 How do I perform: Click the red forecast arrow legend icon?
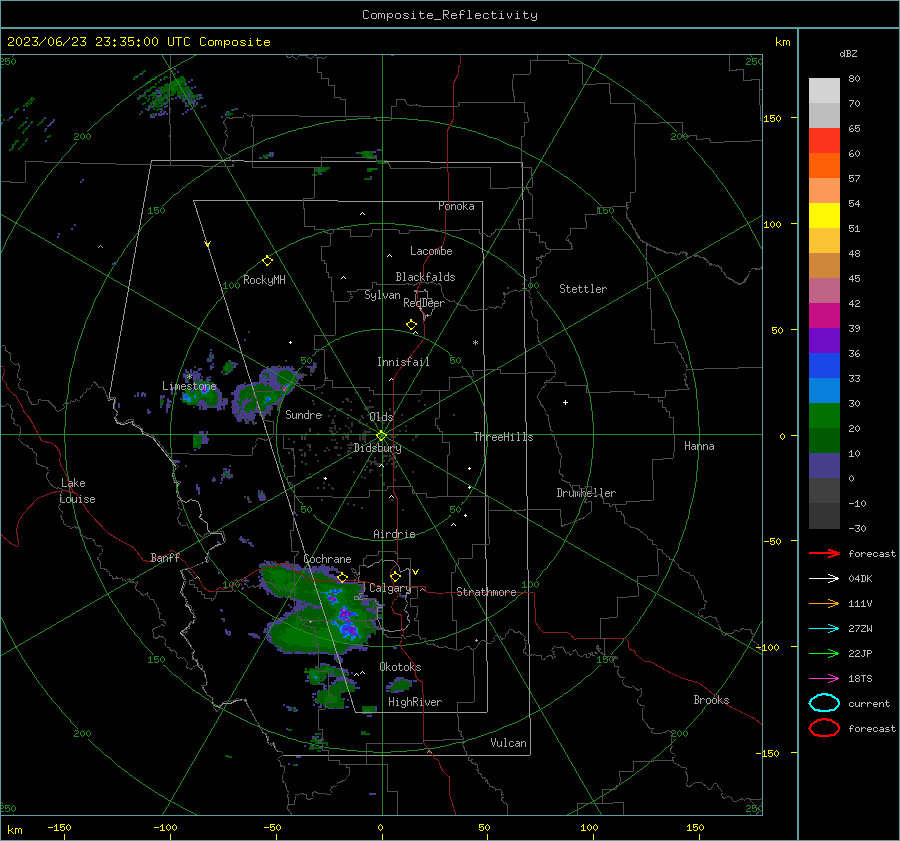point(824,553)
